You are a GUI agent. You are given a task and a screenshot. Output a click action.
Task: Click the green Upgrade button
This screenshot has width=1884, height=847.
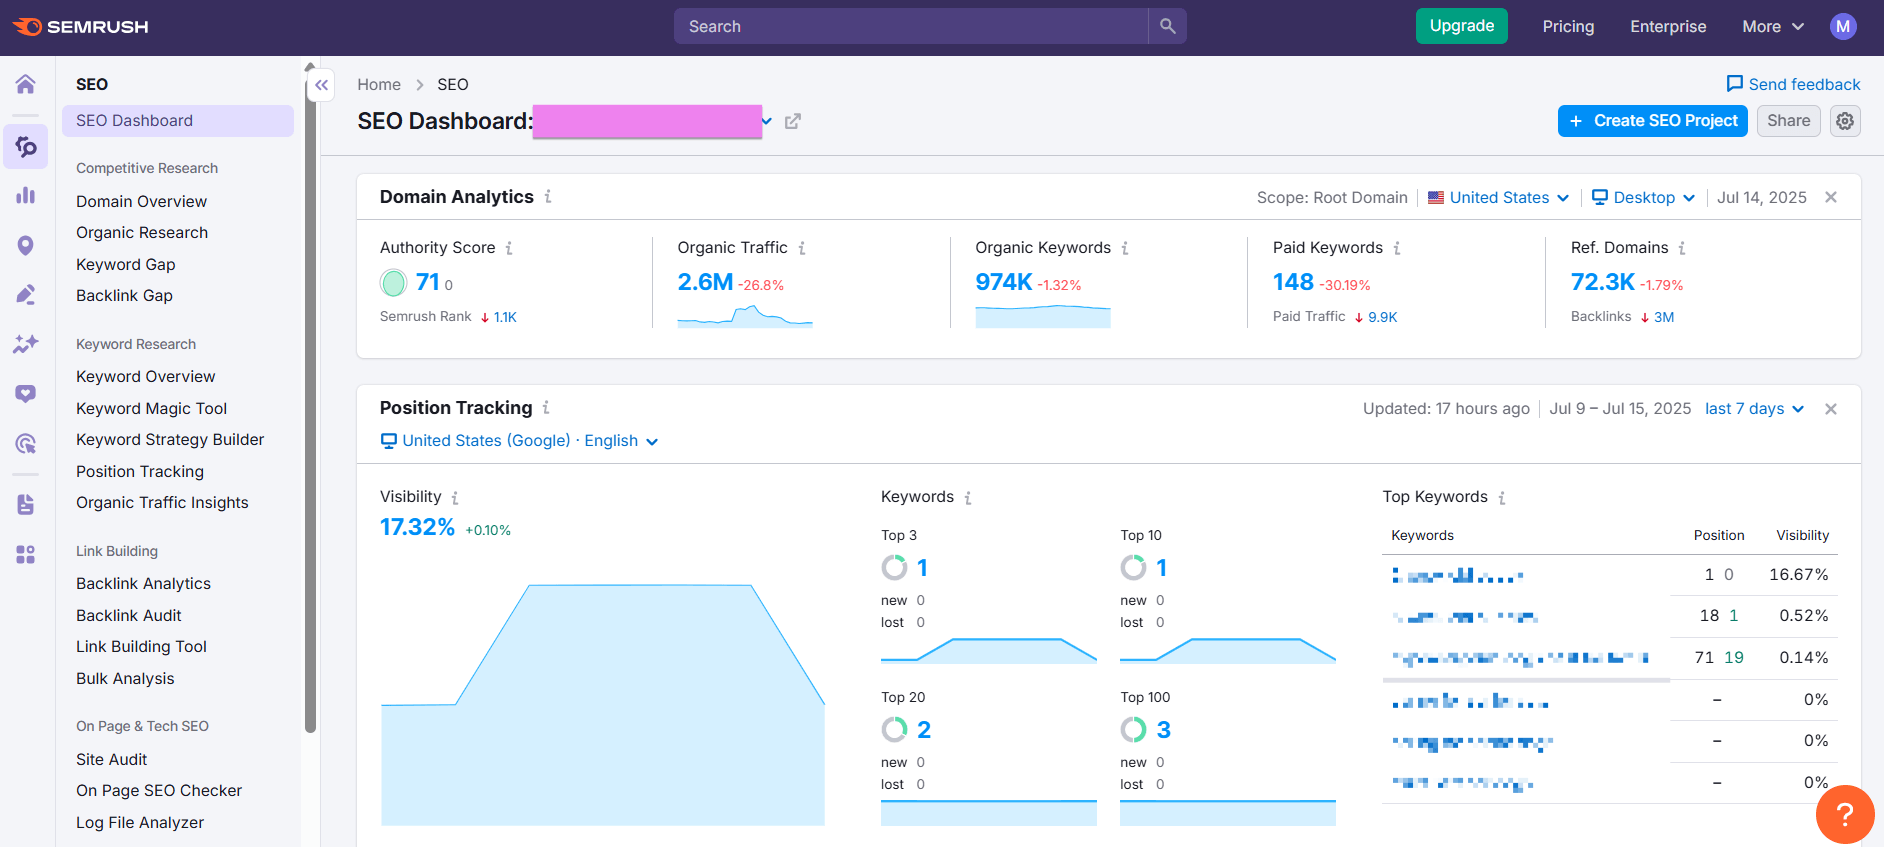[1461, 26]
